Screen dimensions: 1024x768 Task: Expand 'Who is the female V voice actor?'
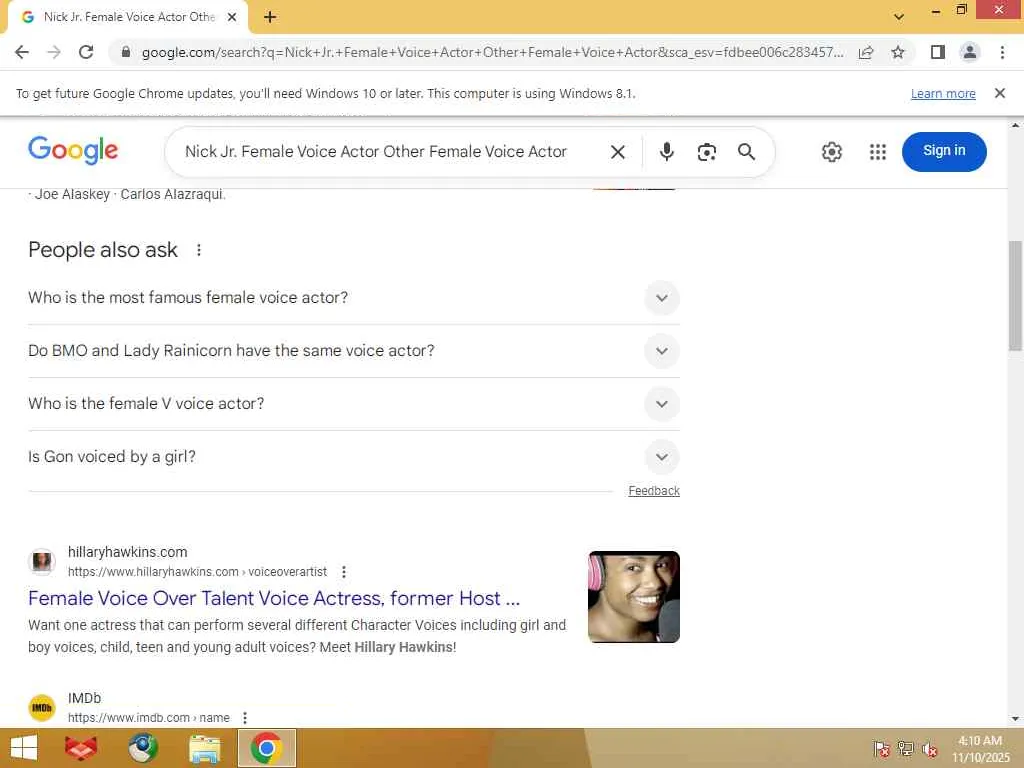pyautogui.click(x=662, y=404)
